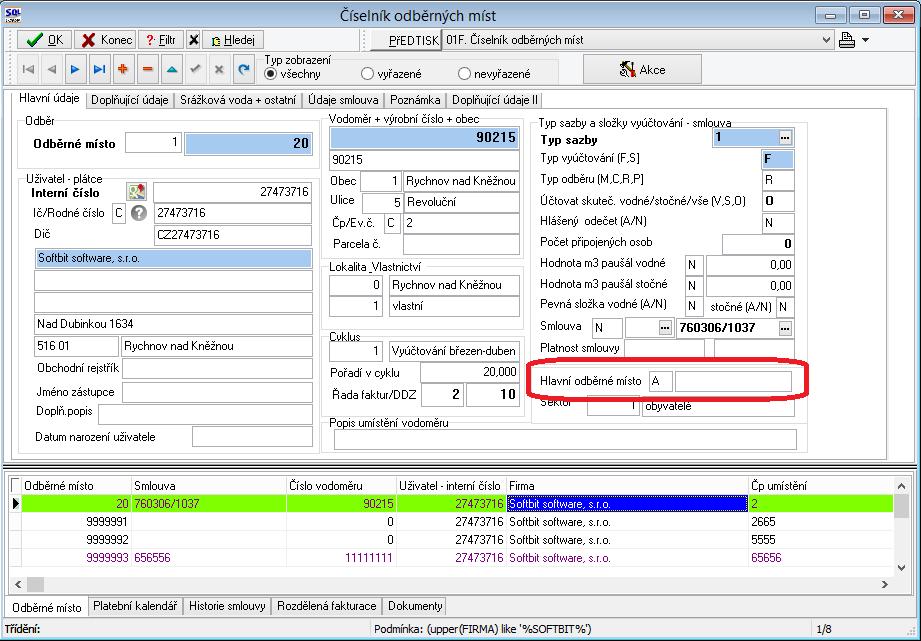This screenshot has height=641, width=921.
Task: Open the Poznámka tab
Action: click(415, 100)
